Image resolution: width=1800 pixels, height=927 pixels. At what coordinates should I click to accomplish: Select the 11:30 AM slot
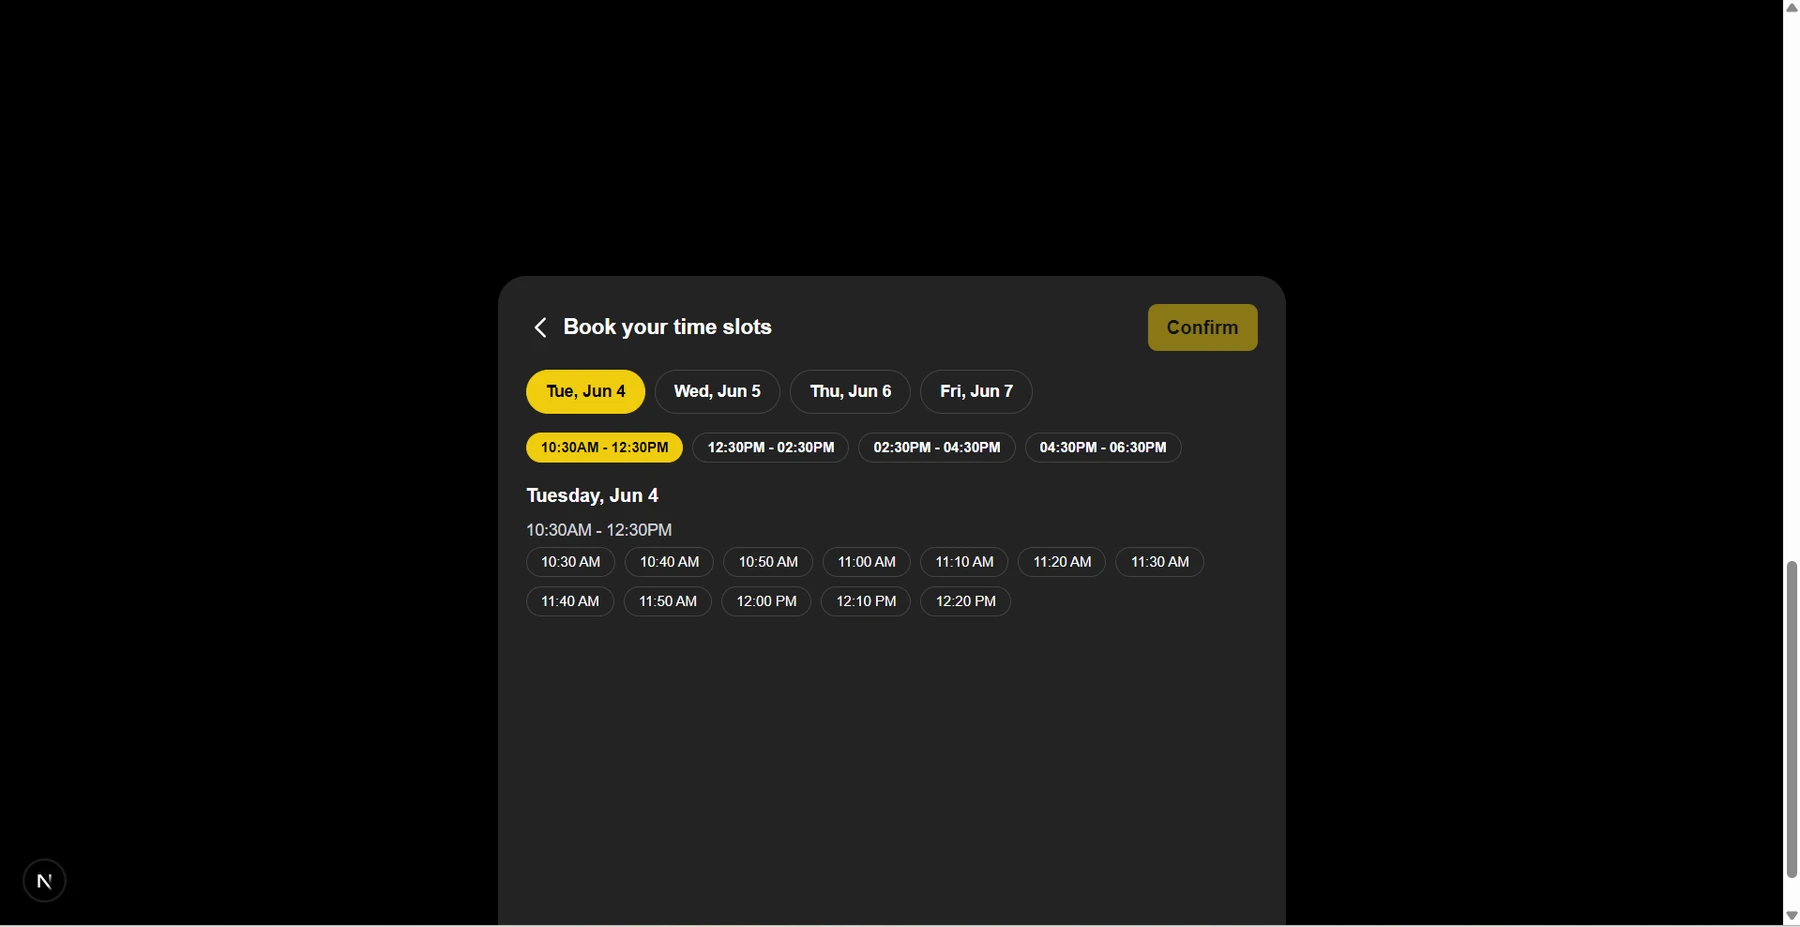pos(1160,562)
